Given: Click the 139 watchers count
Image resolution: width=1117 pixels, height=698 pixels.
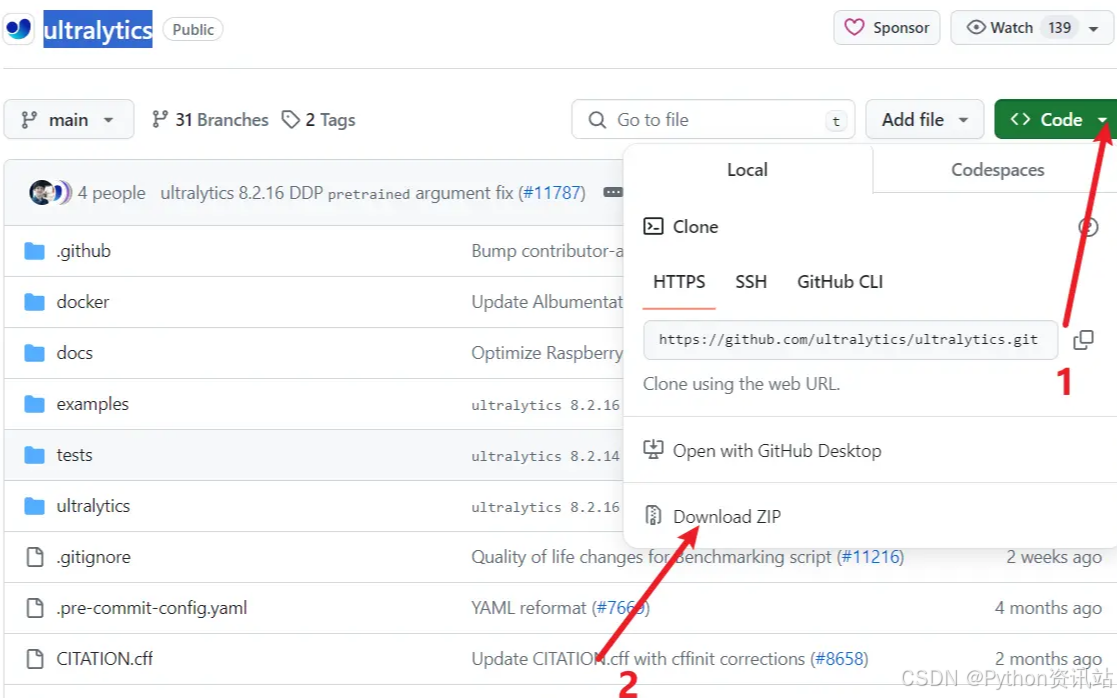Looking at the screenshot, I should (1059, 28).
